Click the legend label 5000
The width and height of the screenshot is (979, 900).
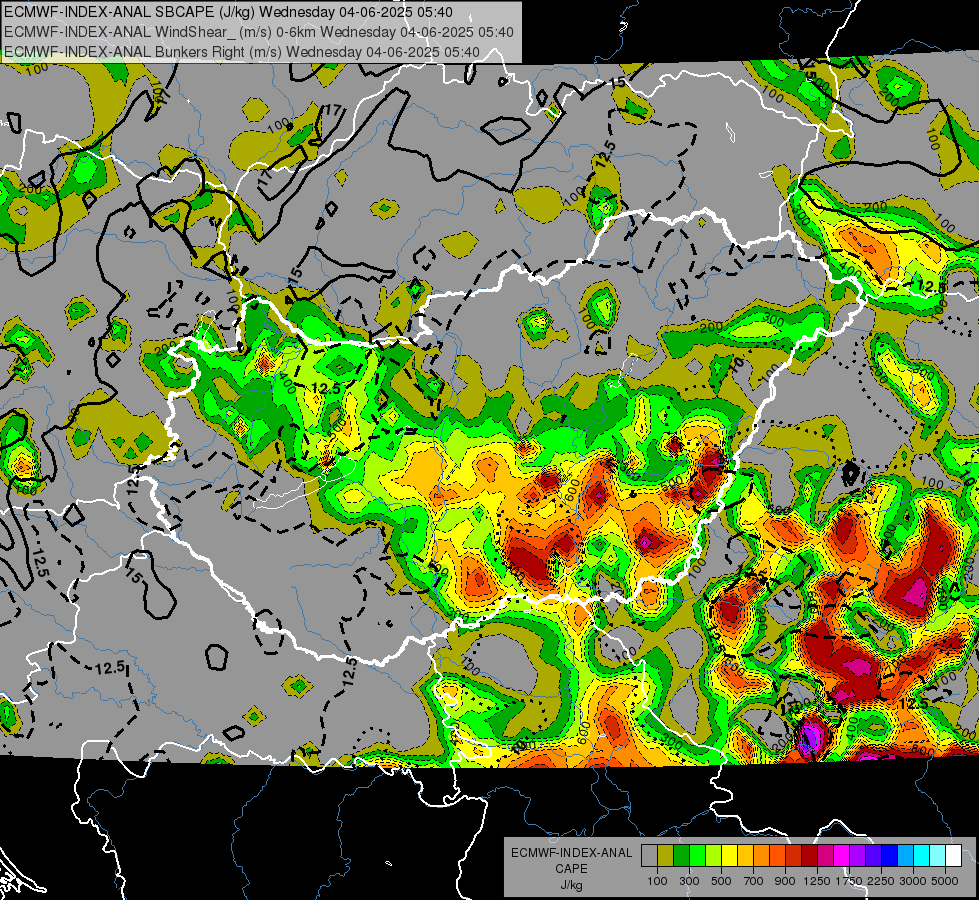pos(945,881)
